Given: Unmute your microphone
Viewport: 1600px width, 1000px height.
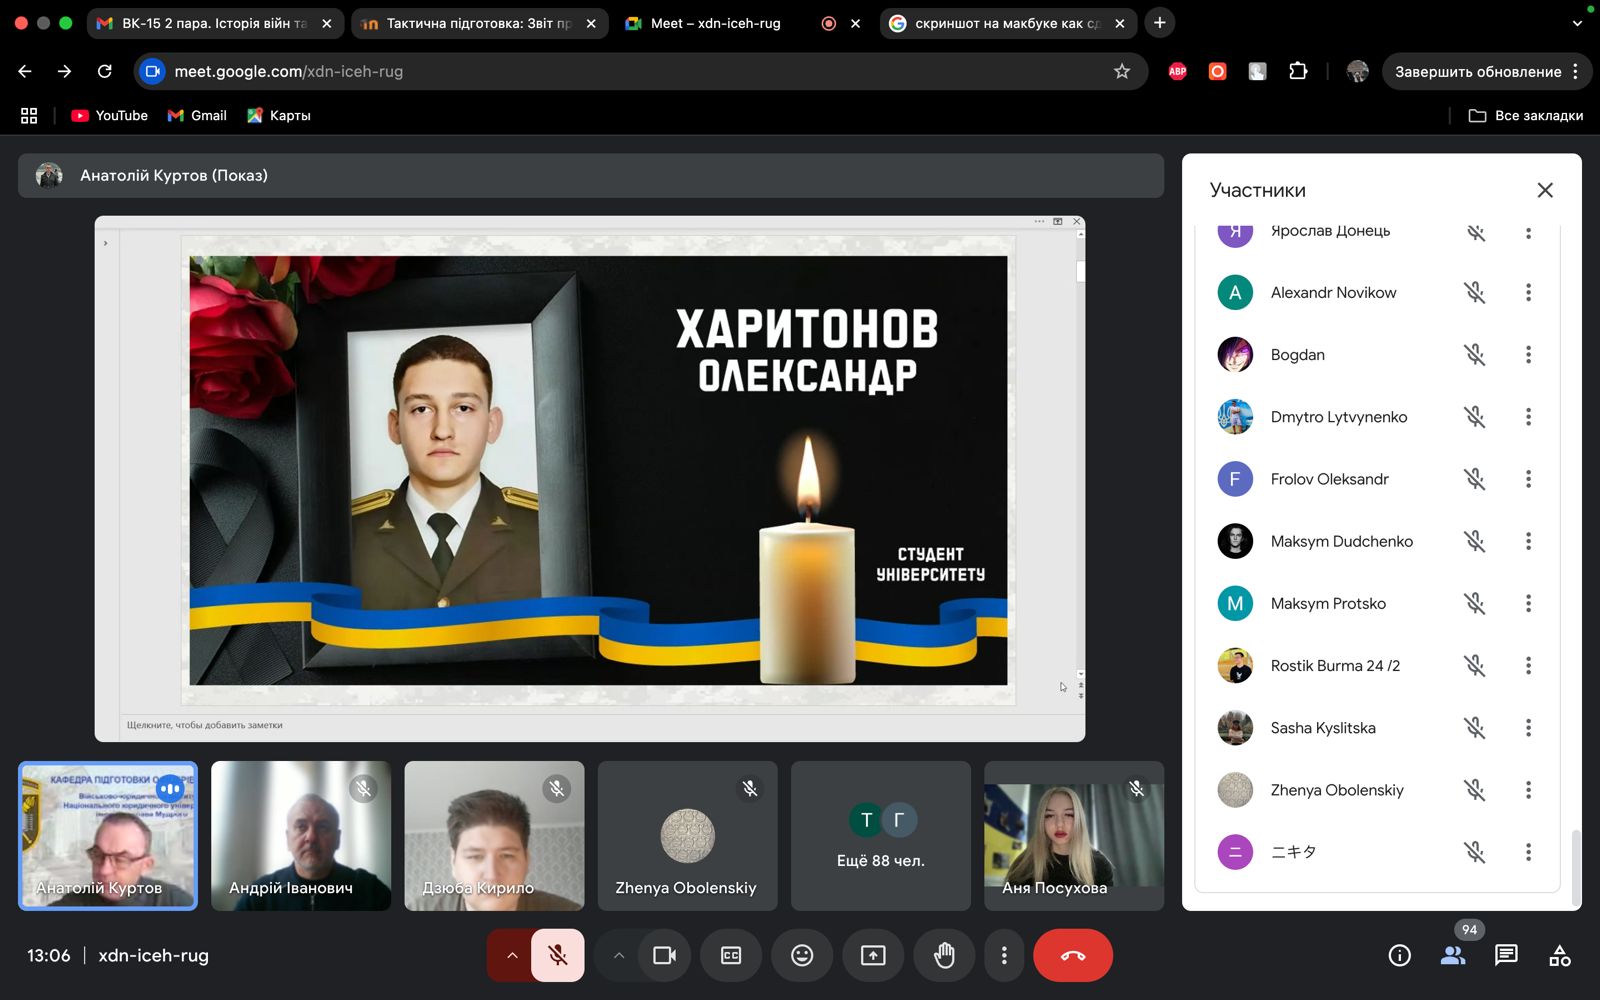Looking at the screenshot, I should point(558,955).
